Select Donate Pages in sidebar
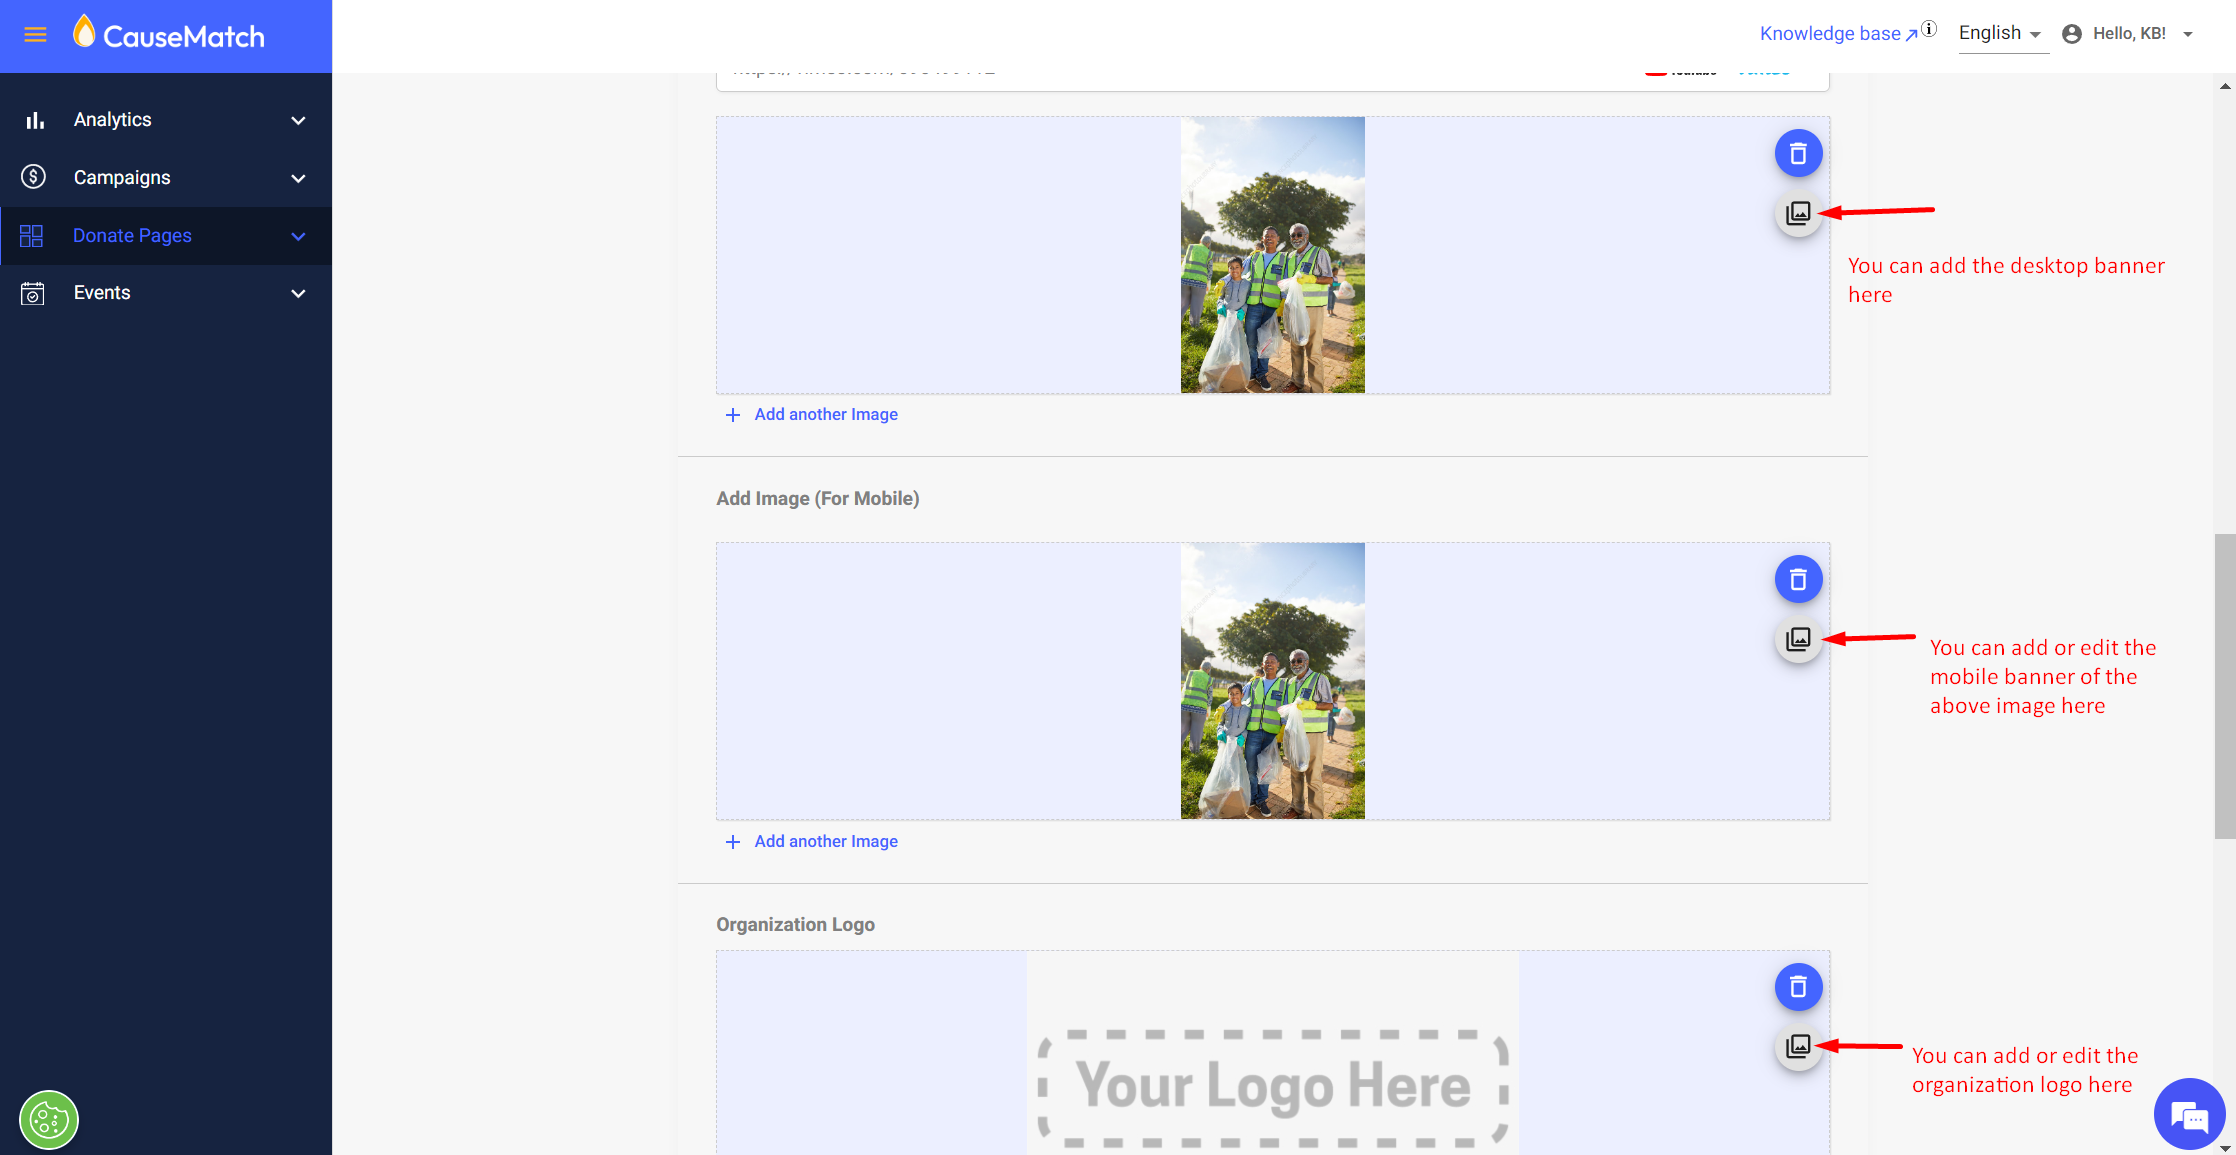The image size is (2236, 1155). (132, 236)
